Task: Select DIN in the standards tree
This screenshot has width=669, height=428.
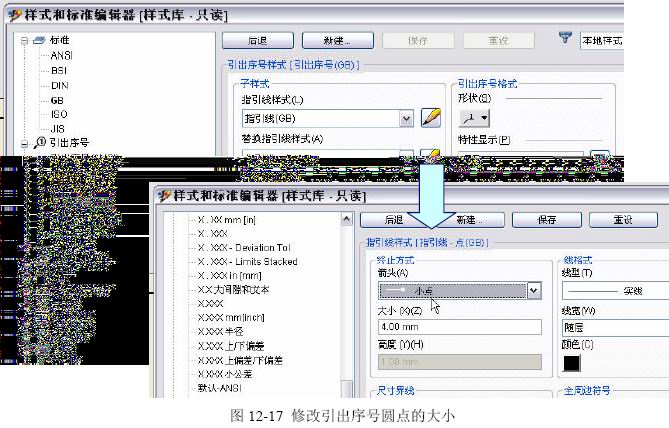Action: point(60,85)
